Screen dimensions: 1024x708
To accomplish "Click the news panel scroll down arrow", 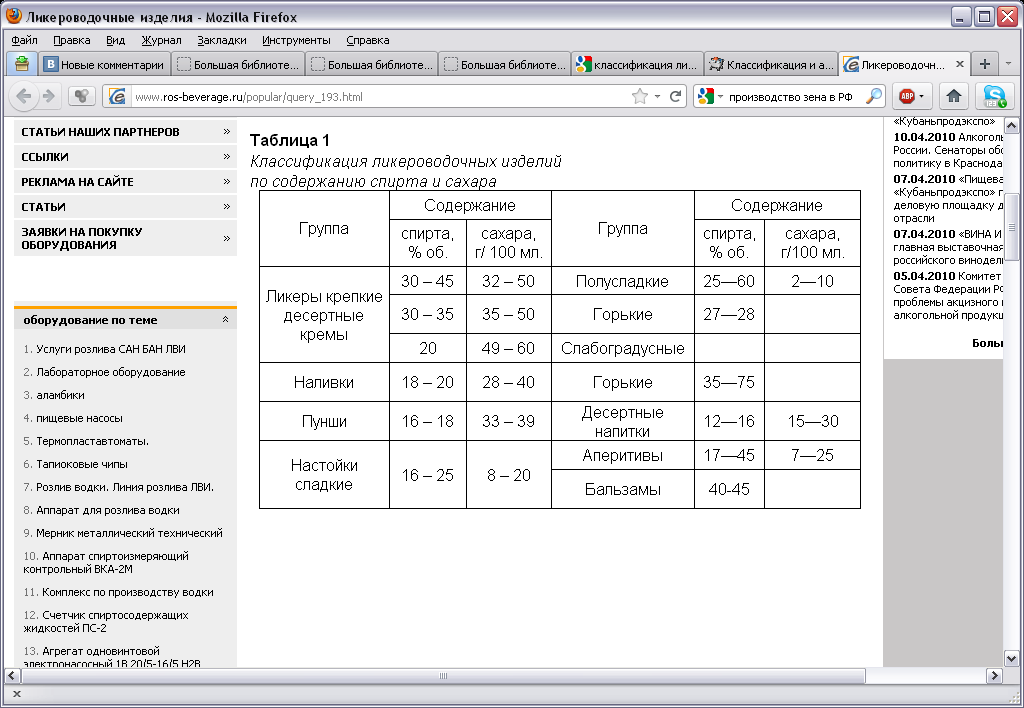I will pos(1011,658).
